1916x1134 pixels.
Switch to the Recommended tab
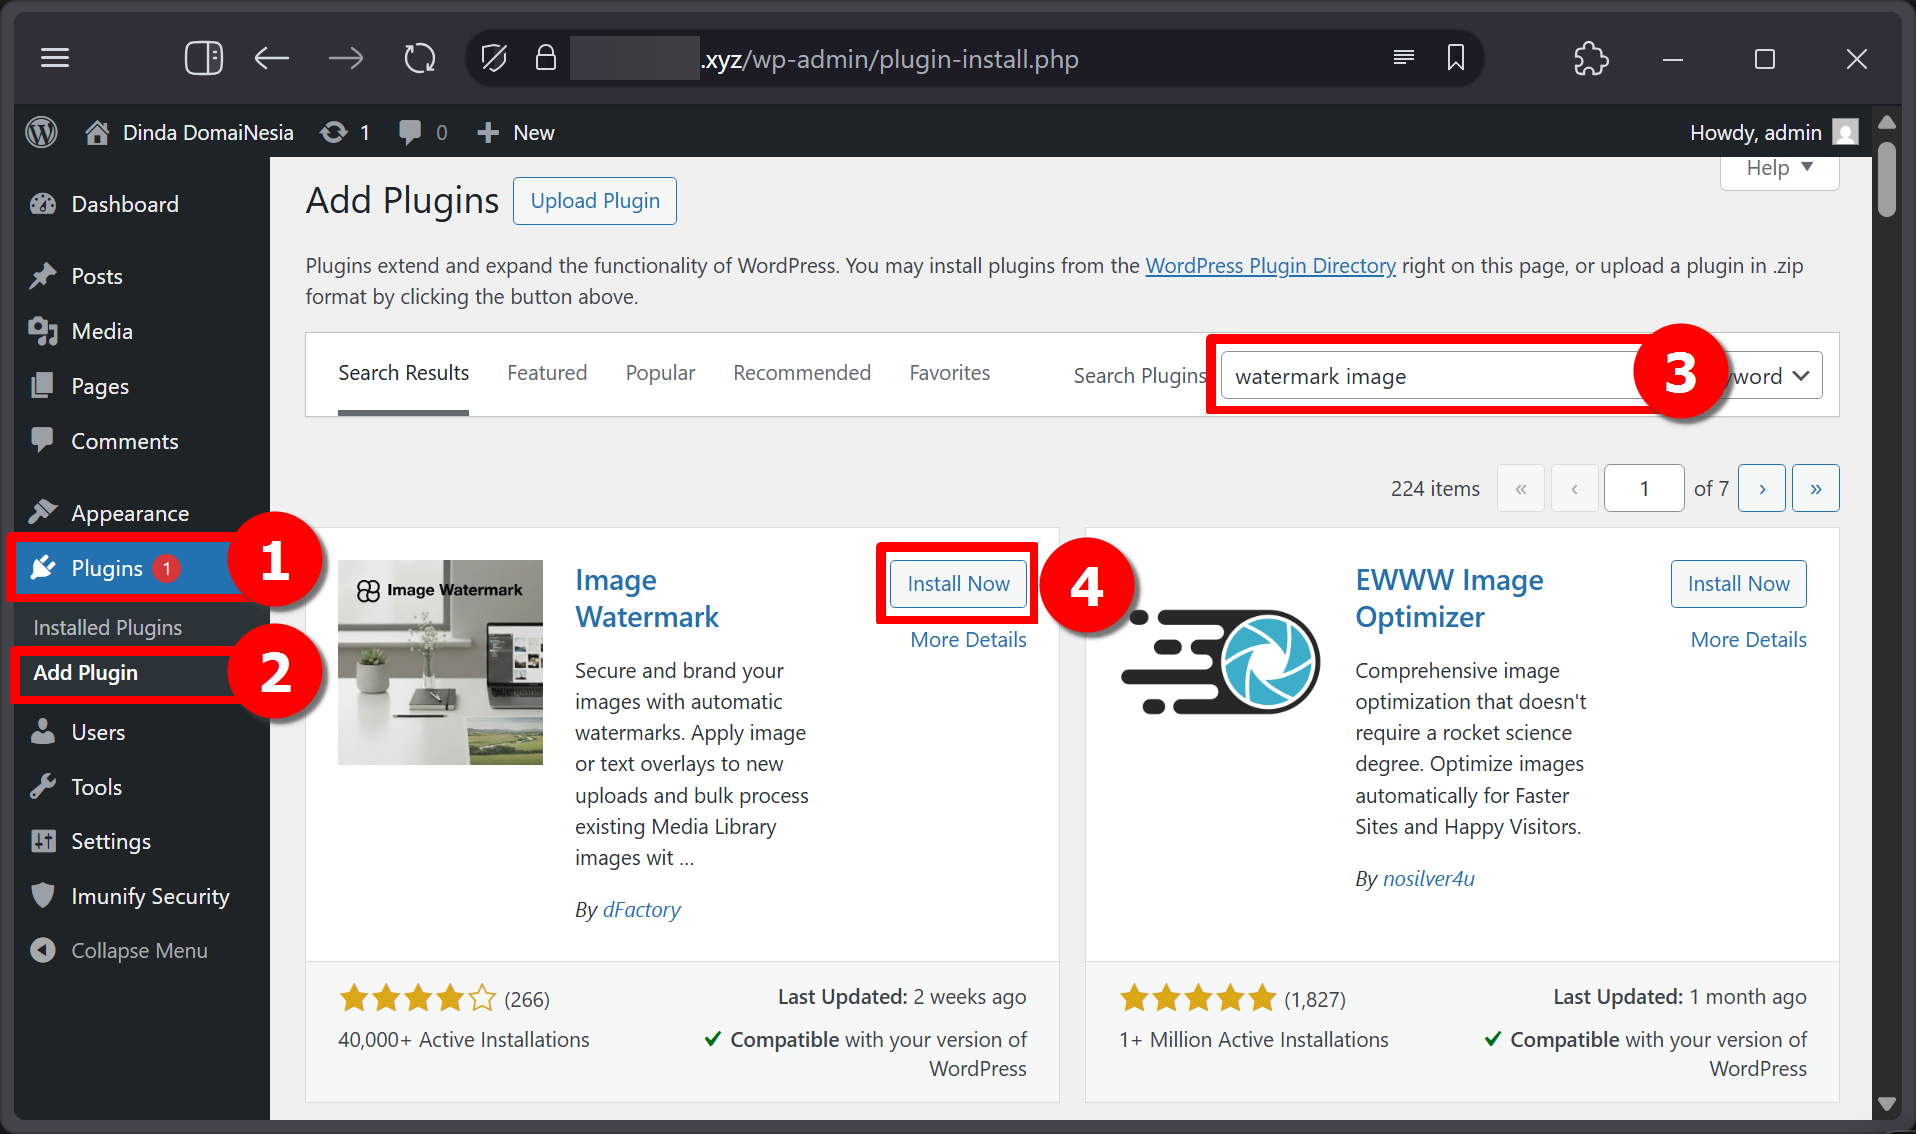[x=802, y=373]
